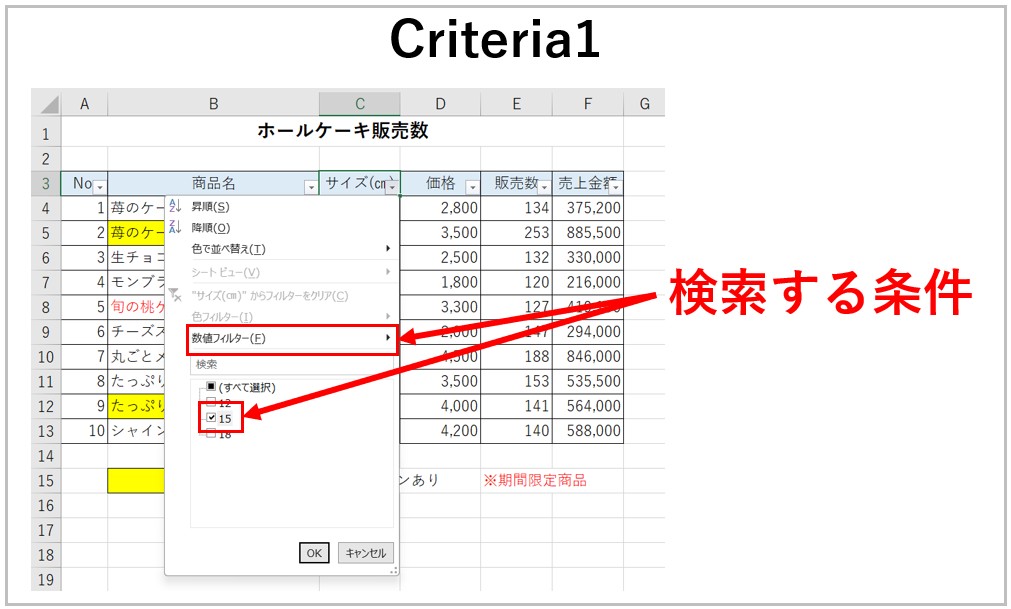This screenshot has height=609, width=1011.
Task: Open the filter icon on the 売上金額 column
Action: click(x=617, y=185)
